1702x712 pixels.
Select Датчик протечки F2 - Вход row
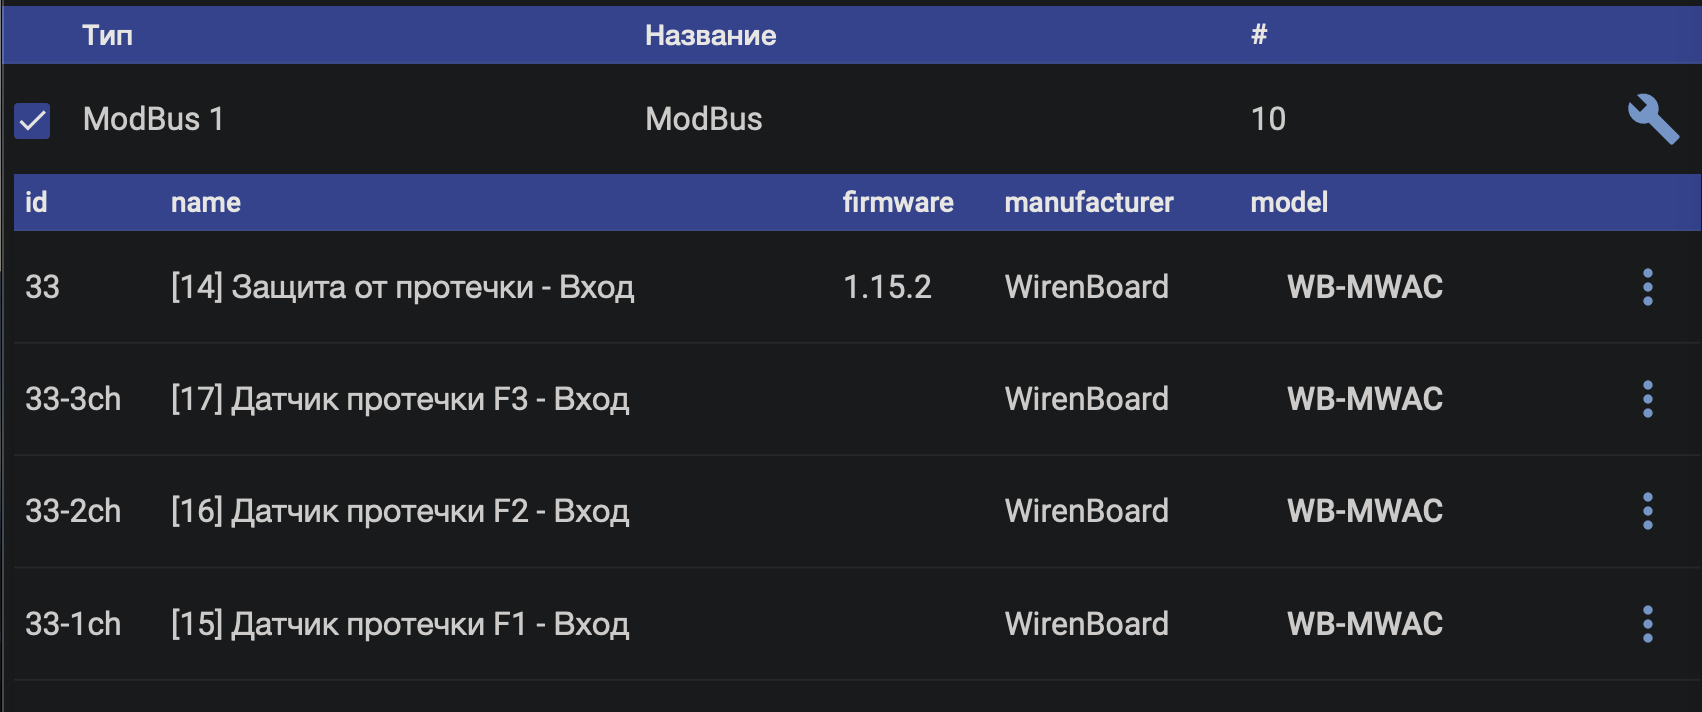pos(857,511)
